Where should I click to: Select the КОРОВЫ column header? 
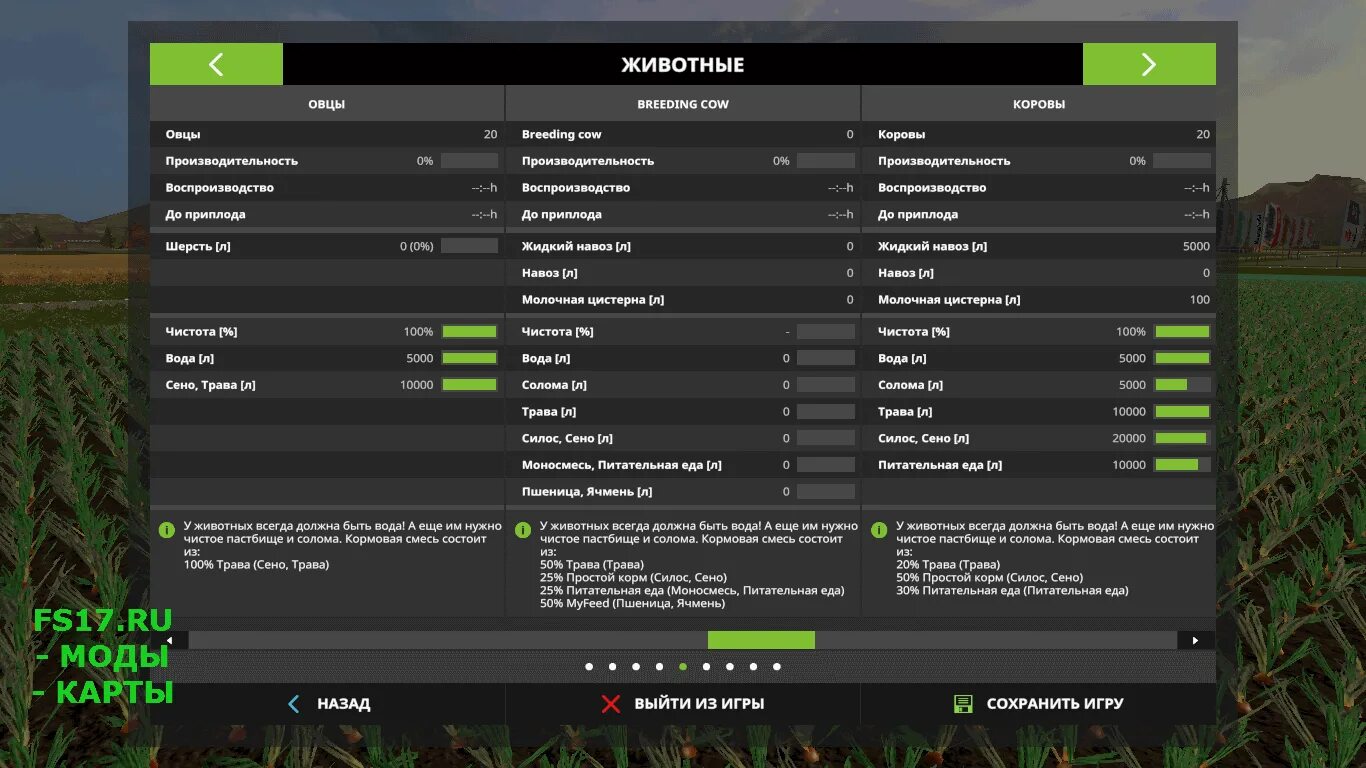[x=1039, y=104]
